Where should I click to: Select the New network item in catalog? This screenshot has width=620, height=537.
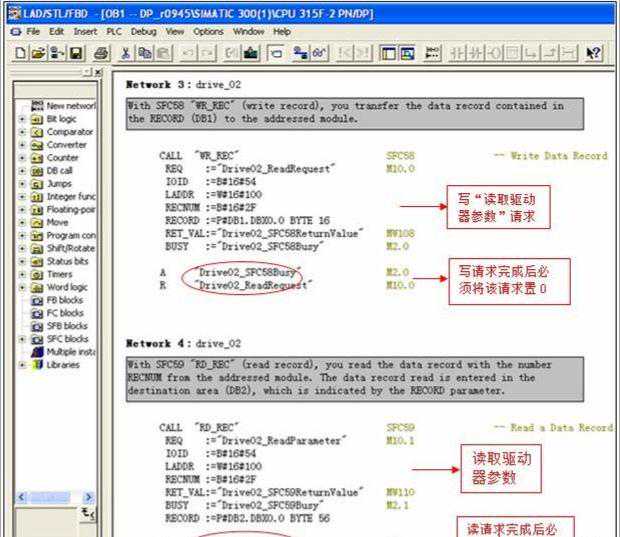pyautogui.click(x=70, y=106)
